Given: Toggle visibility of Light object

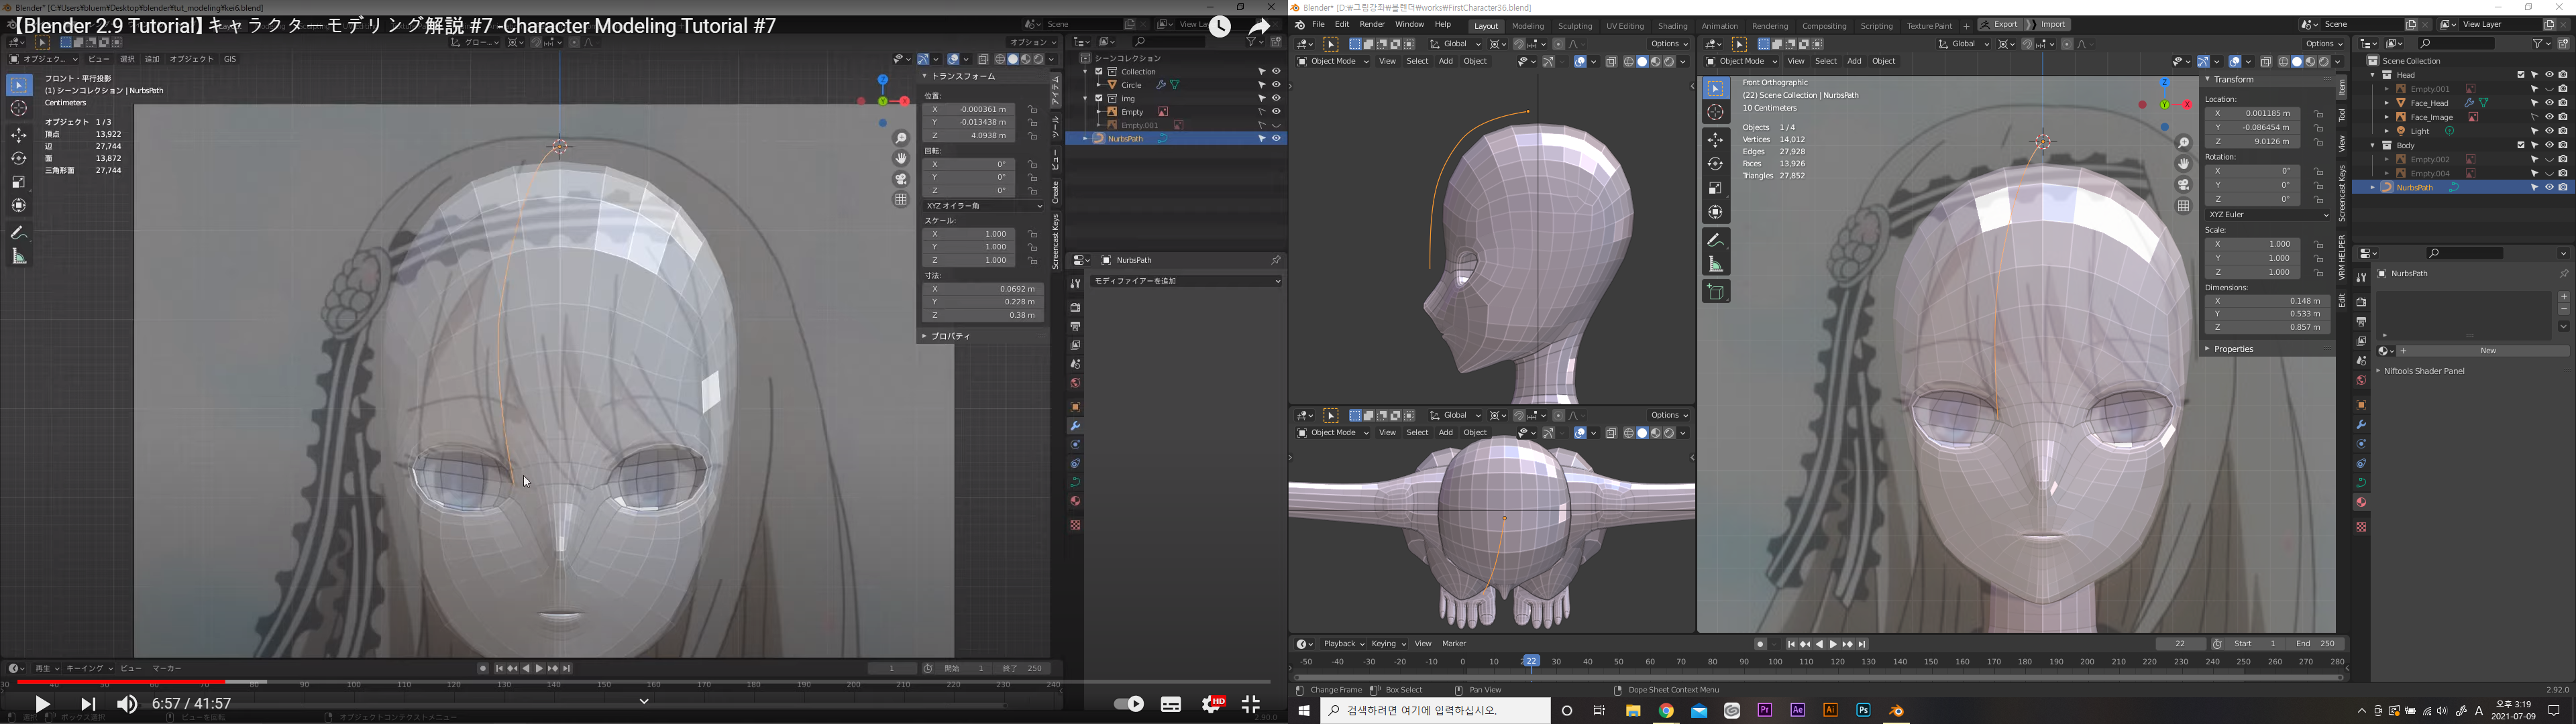Looking at the screenshot, I should (x=2549, y=131).
